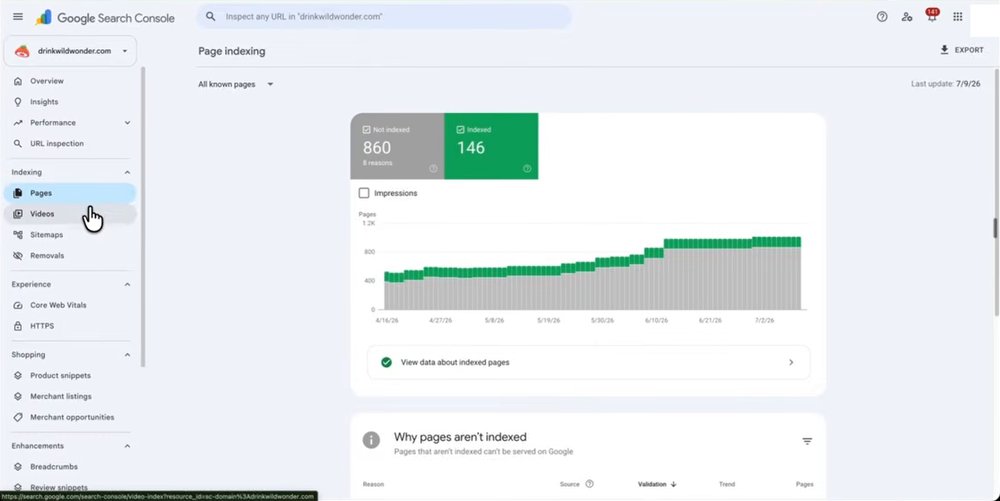Screen dimensions: 1000x501
Task: Open the All known pages dropdown
Action: coord(236,84)
